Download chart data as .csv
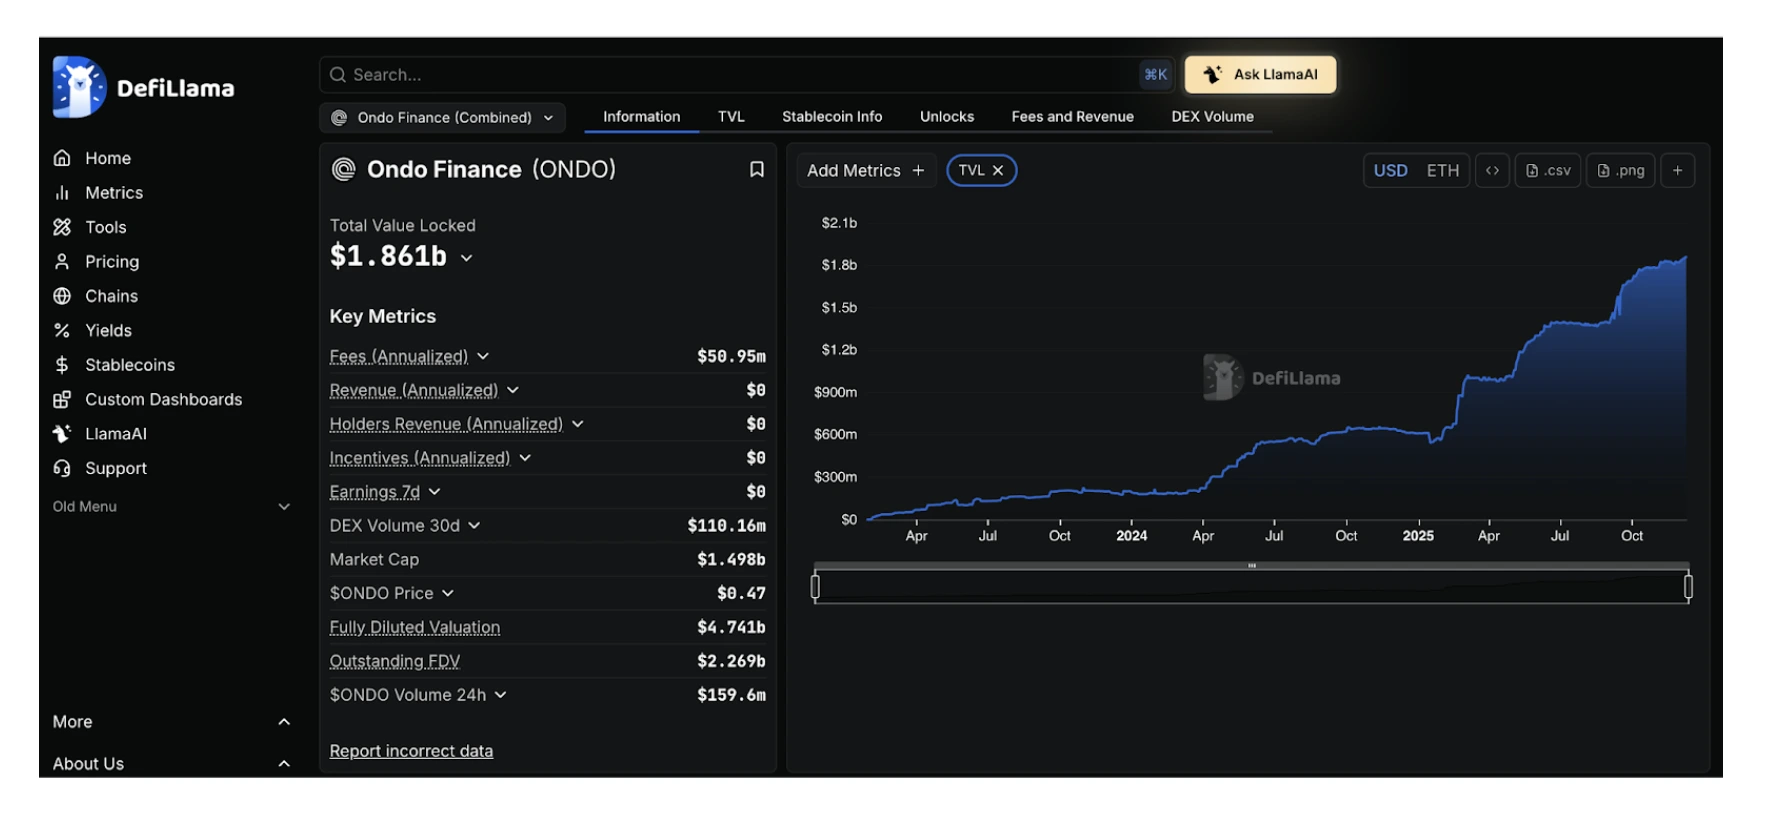Viewport: 1788px width, 816px height. point(1548,171)
